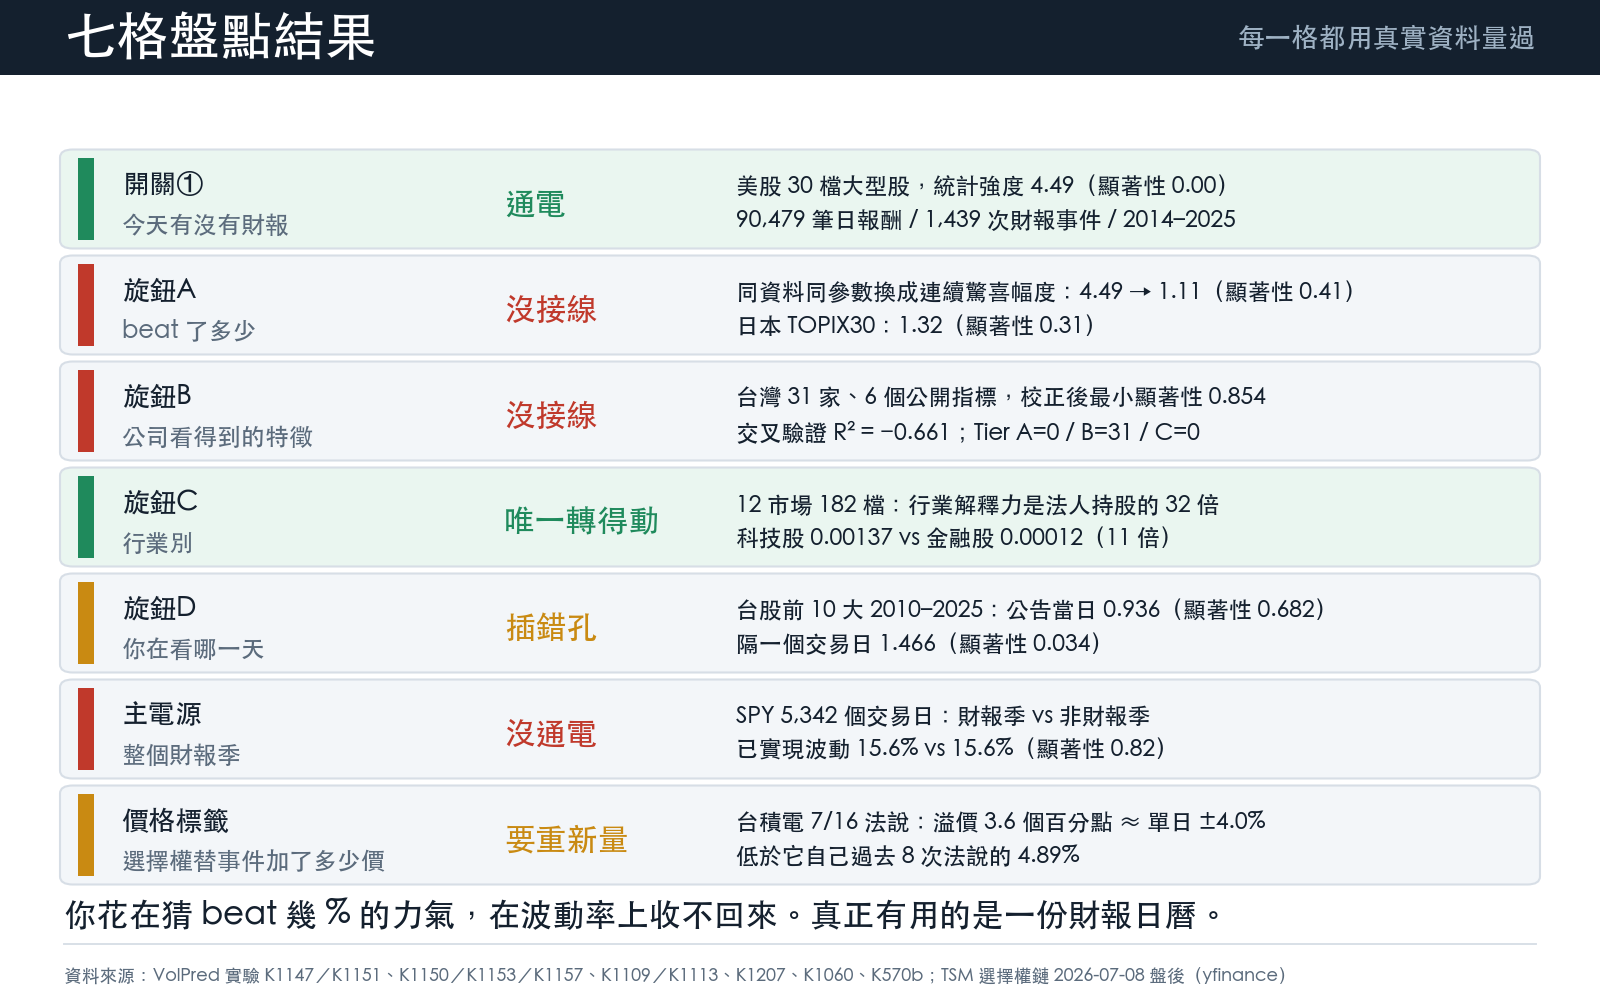Click the line 台灣 31 家、6 個公開指標
This screenshot has height=1000, width=1600.
tap(1001, 397)
